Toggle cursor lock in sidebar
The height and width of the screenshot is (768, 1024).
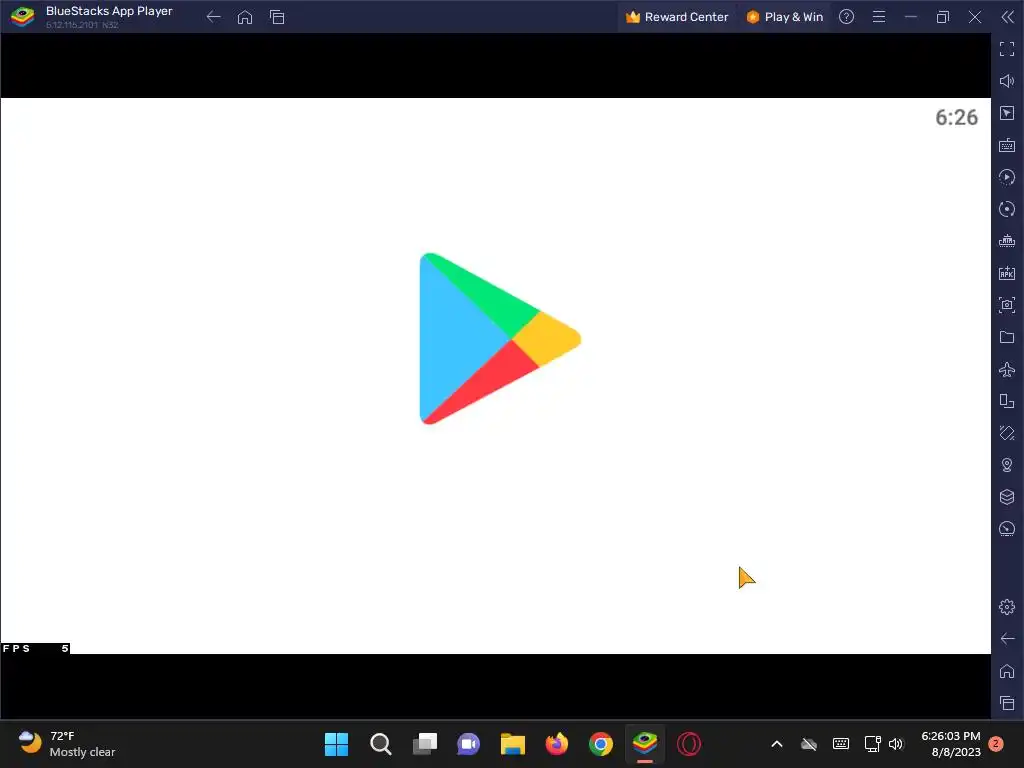(1007, 113)
